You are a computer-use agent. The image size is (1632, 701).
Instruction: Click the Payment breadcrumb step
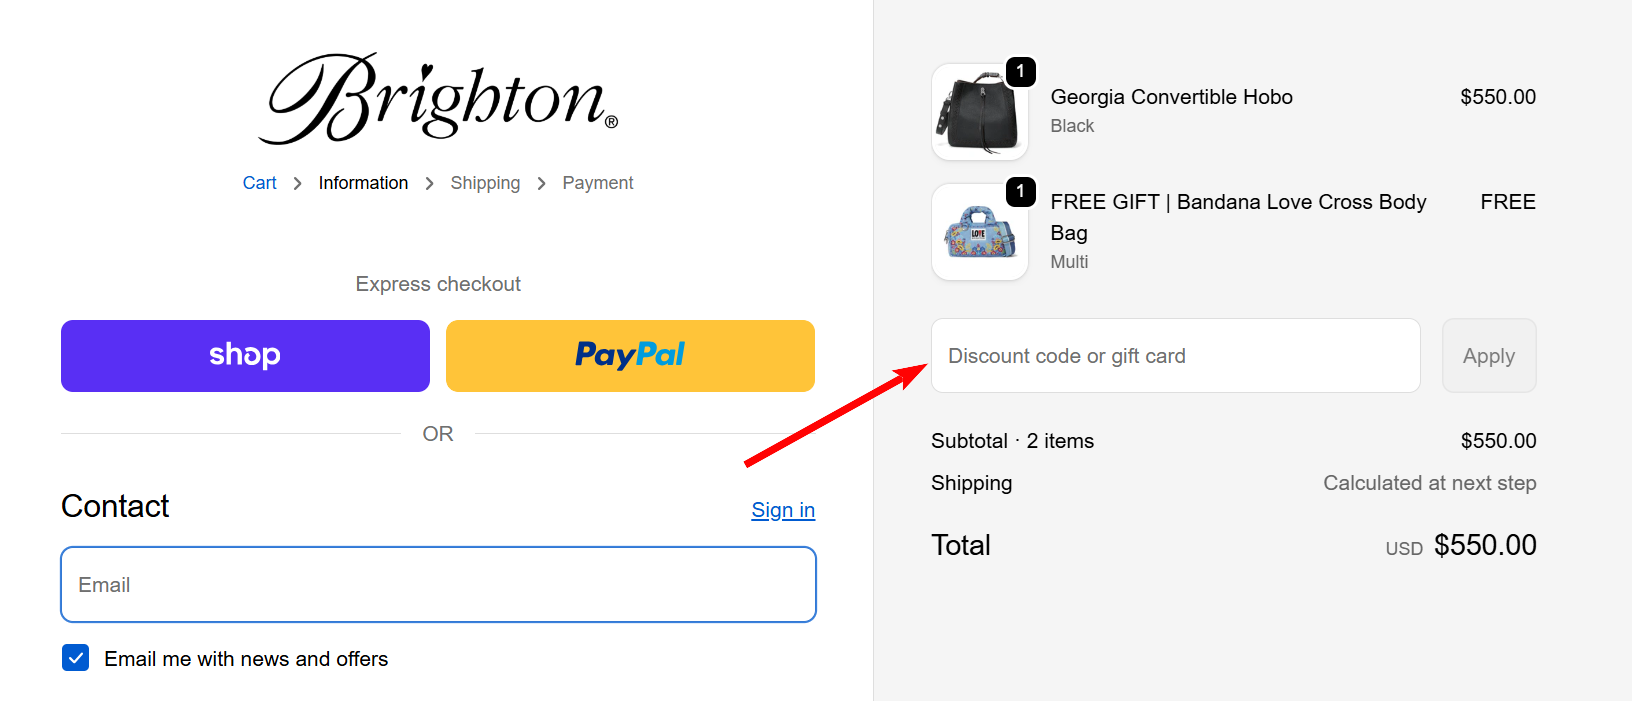click(597, 182)
